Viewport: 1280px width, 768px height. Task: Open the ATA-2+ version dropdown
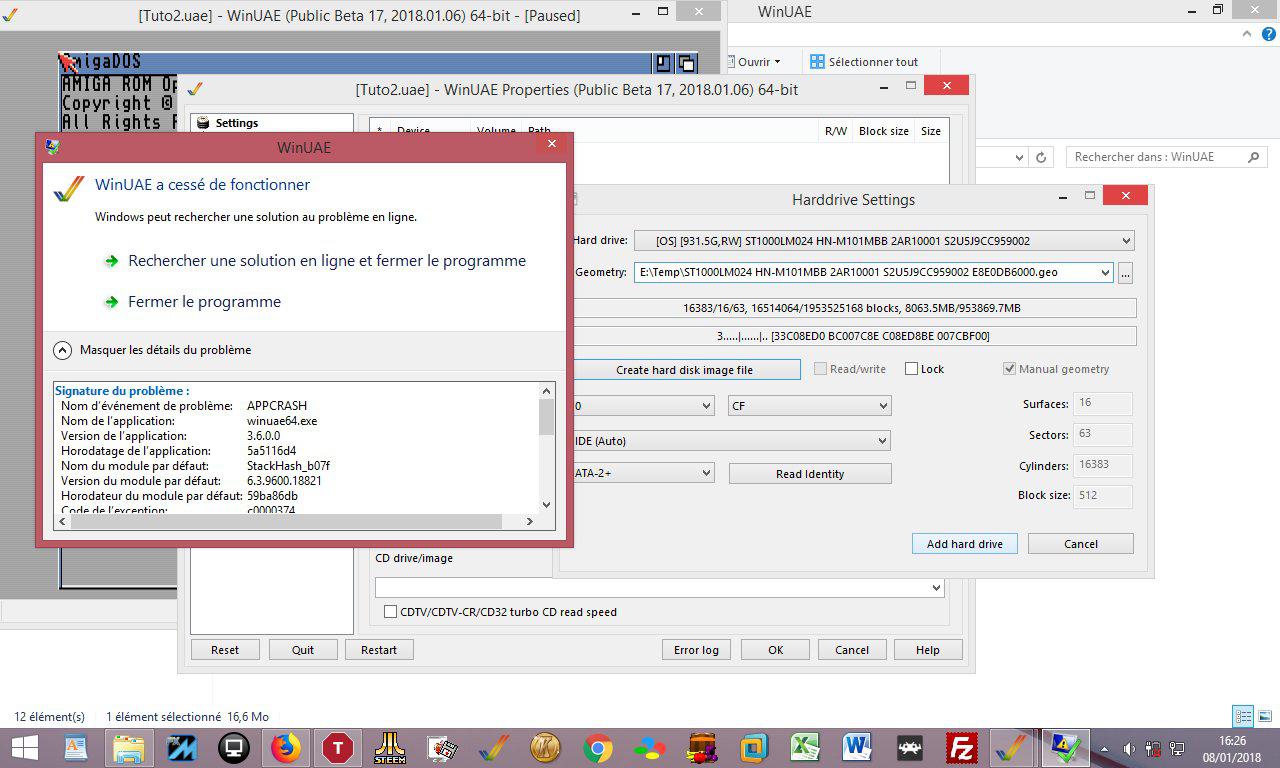[705, 473]
